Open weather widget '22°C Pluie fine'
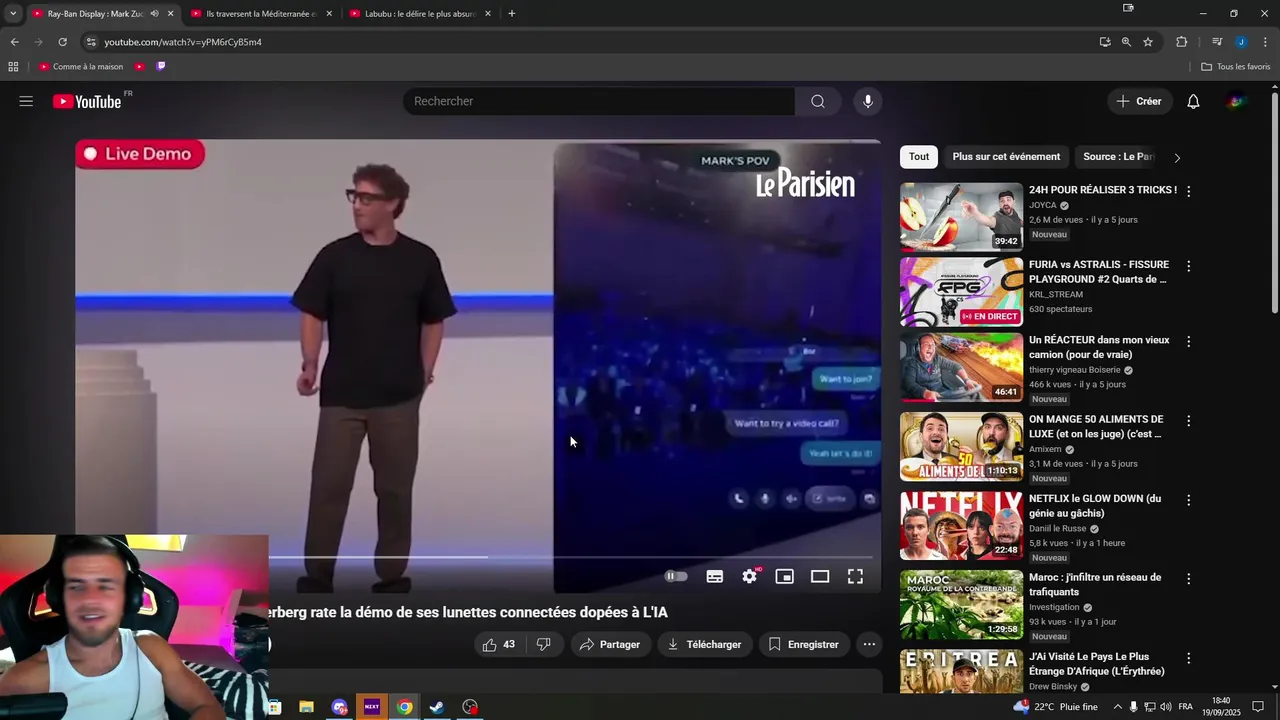The image size is (1280, 720). (x=1055, y=707)
